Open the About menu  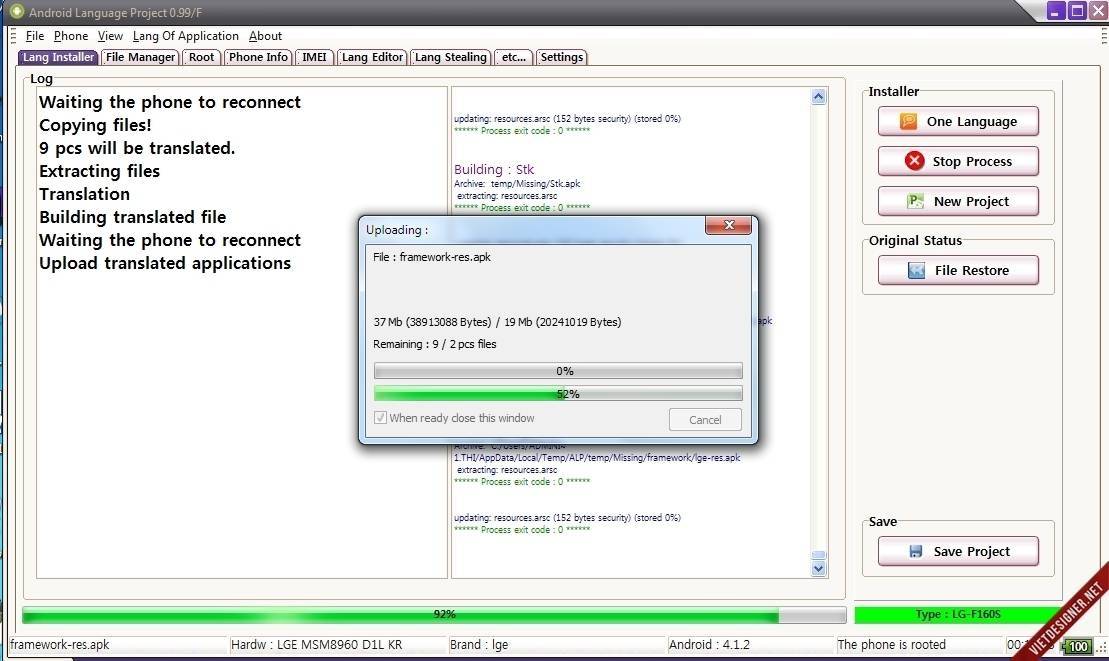pyautogui.click(x=265, y=36)
